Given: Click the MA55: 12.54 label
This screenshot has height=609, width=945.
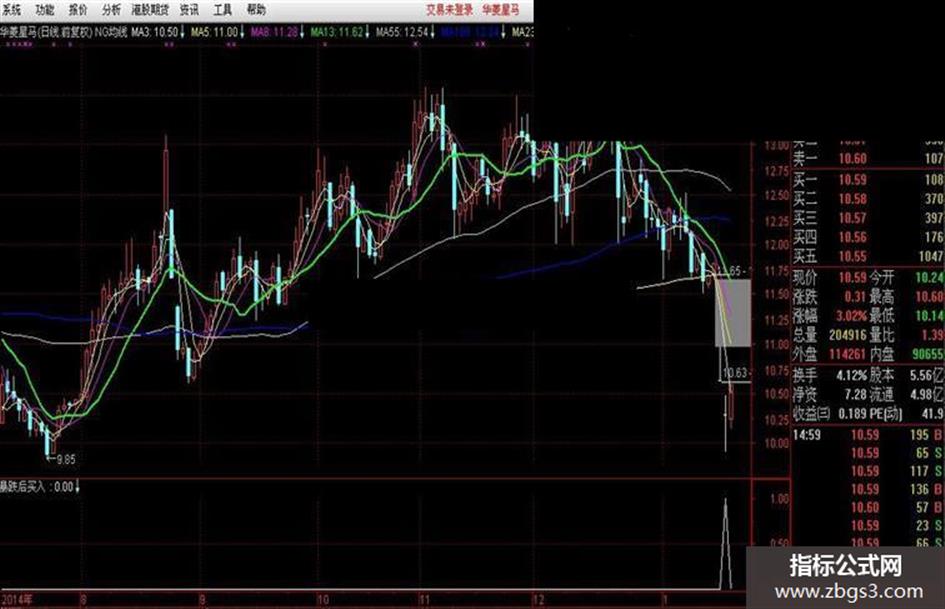Looking at the screenshot, I should pos(402,32).
